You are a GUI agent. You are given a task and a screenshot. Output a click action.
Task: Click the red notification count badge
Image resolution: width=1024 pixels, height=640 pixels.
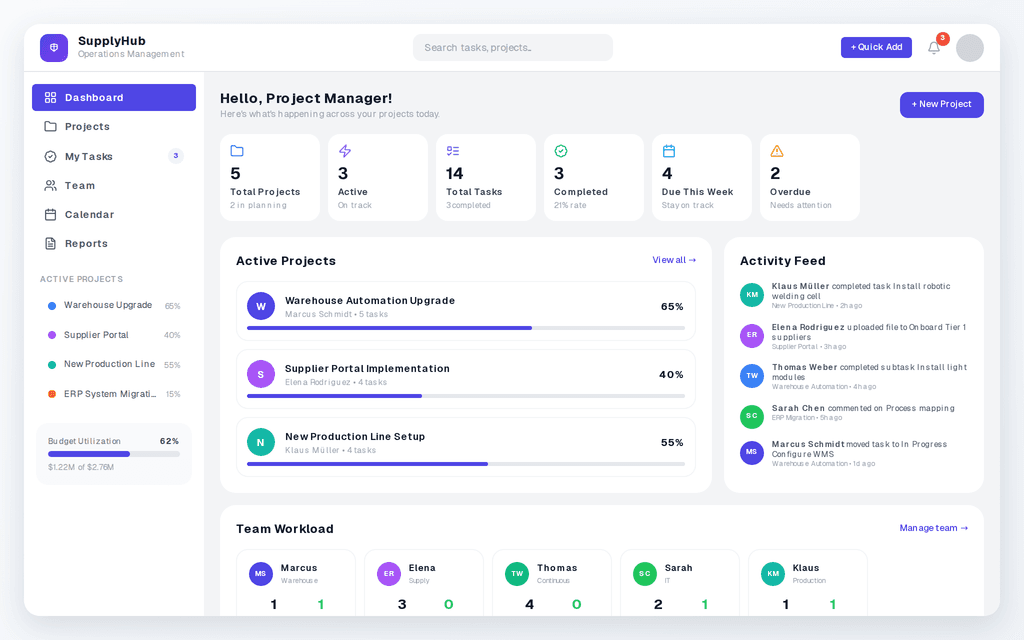click(x=942, y=38)
